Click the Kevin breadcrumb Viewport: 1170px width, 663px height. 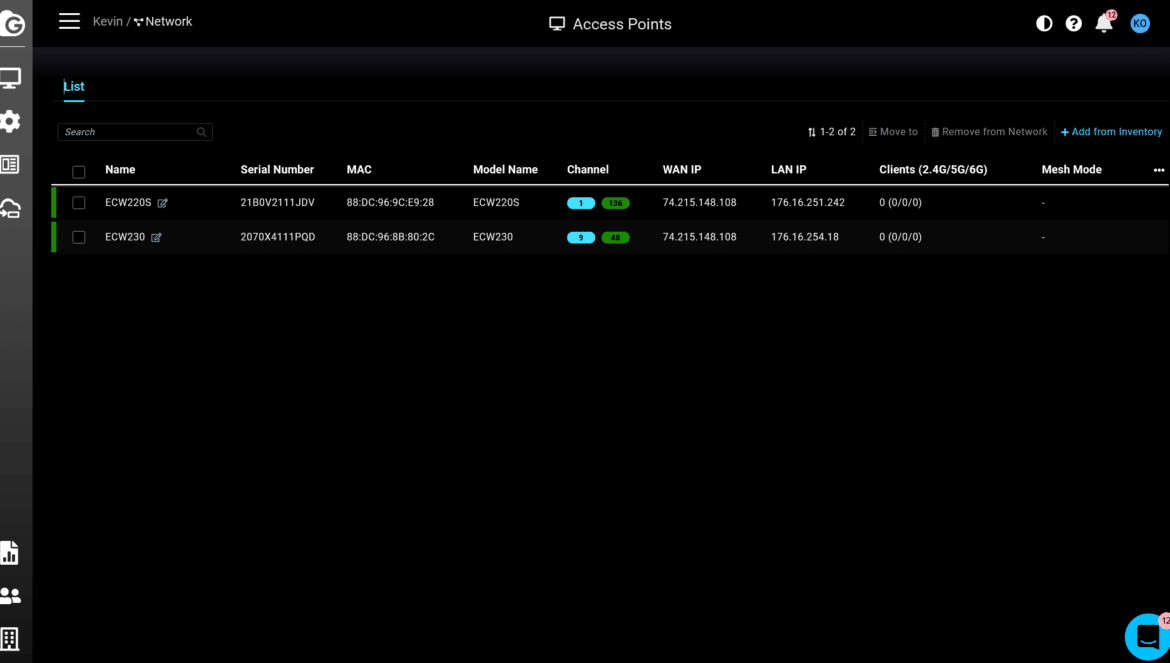click(x=107, y=22)
